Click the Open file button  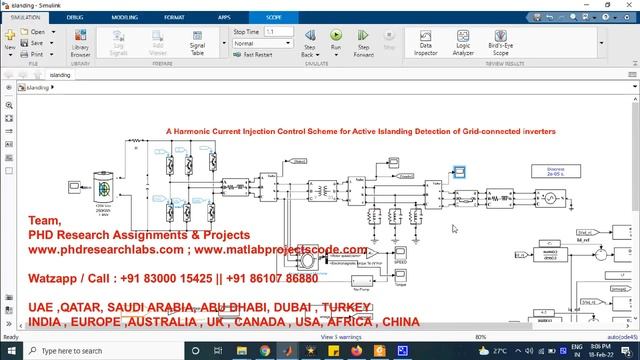point(33,32)
